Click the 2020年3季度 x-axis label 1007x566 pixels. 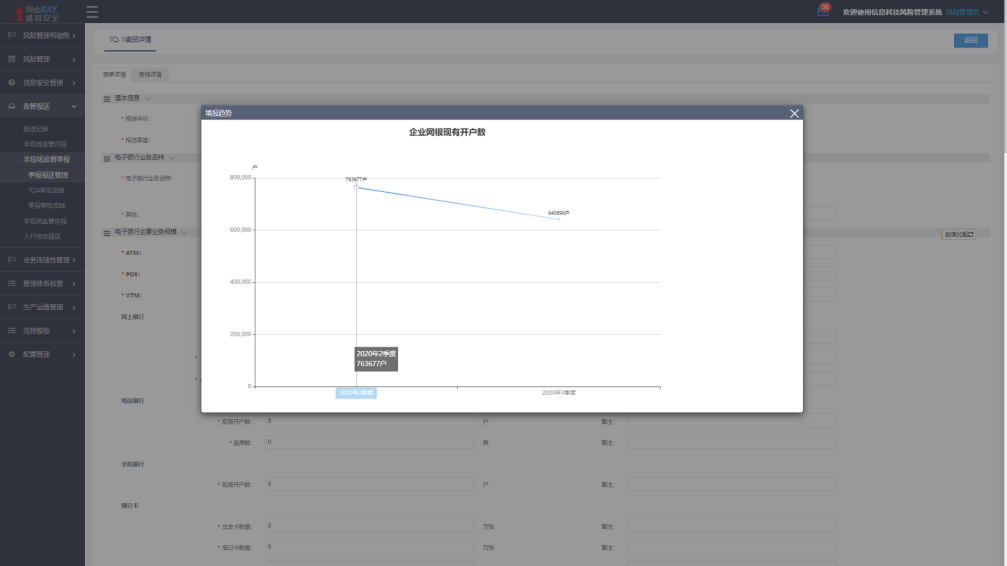559,393
